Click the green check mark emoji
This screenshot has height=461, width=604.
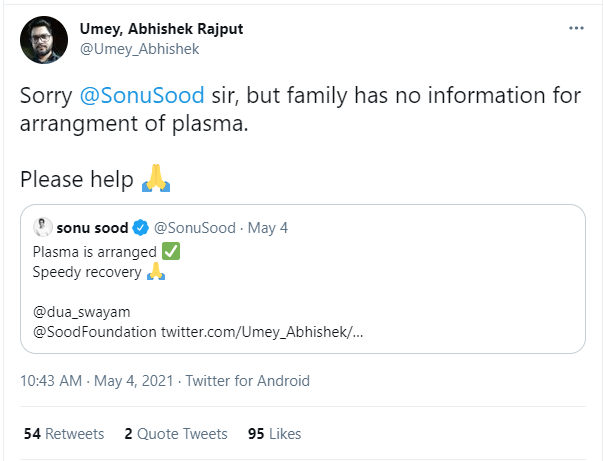[170, 251]
